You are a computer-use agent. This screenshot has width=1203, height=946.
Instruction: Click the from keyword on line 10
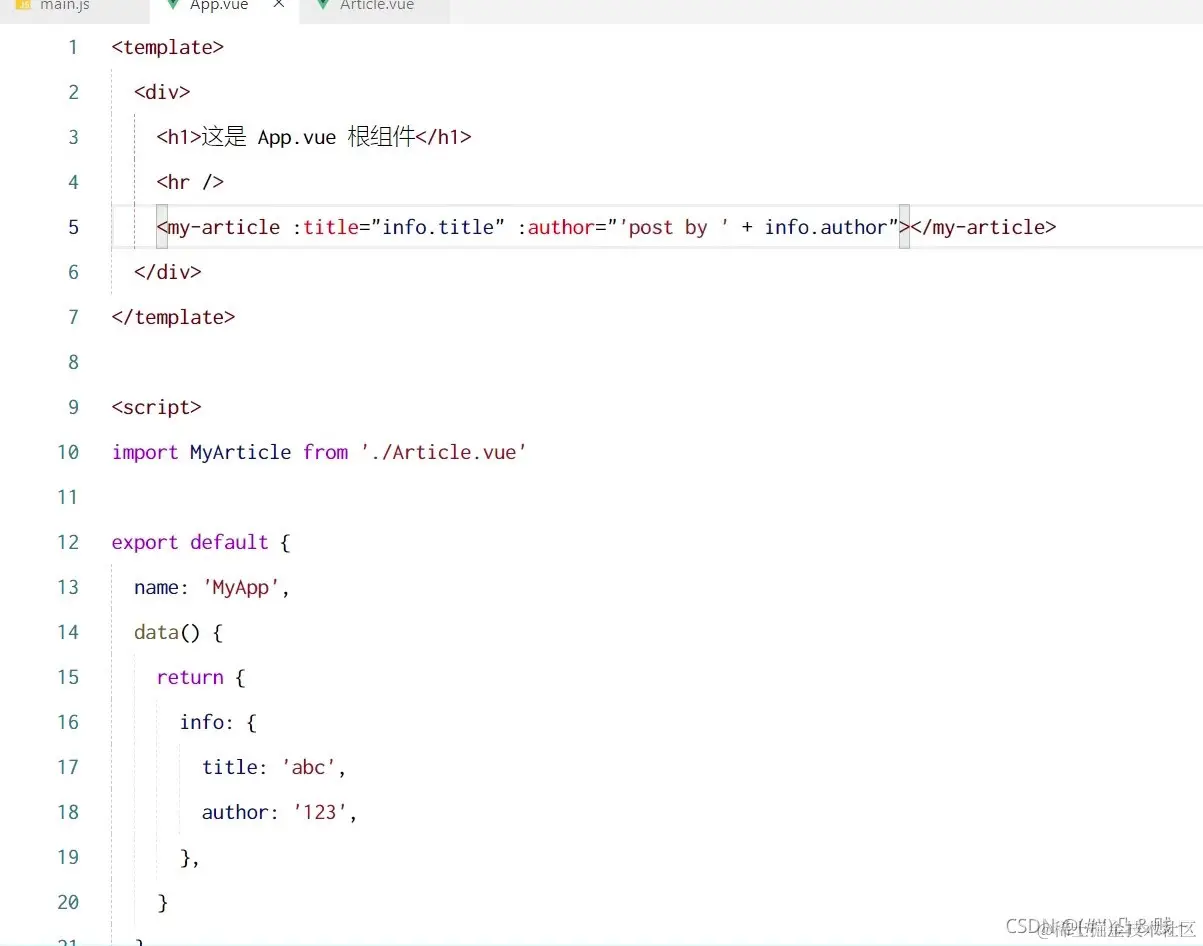click(x=325, y=453)
